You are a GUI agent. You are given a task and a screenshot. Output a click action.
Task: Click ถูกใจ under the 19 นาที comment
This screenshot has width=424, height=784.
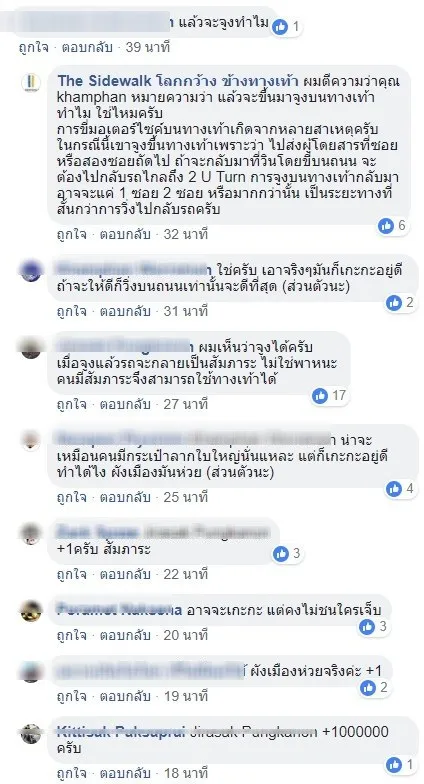tap(72, 696)
